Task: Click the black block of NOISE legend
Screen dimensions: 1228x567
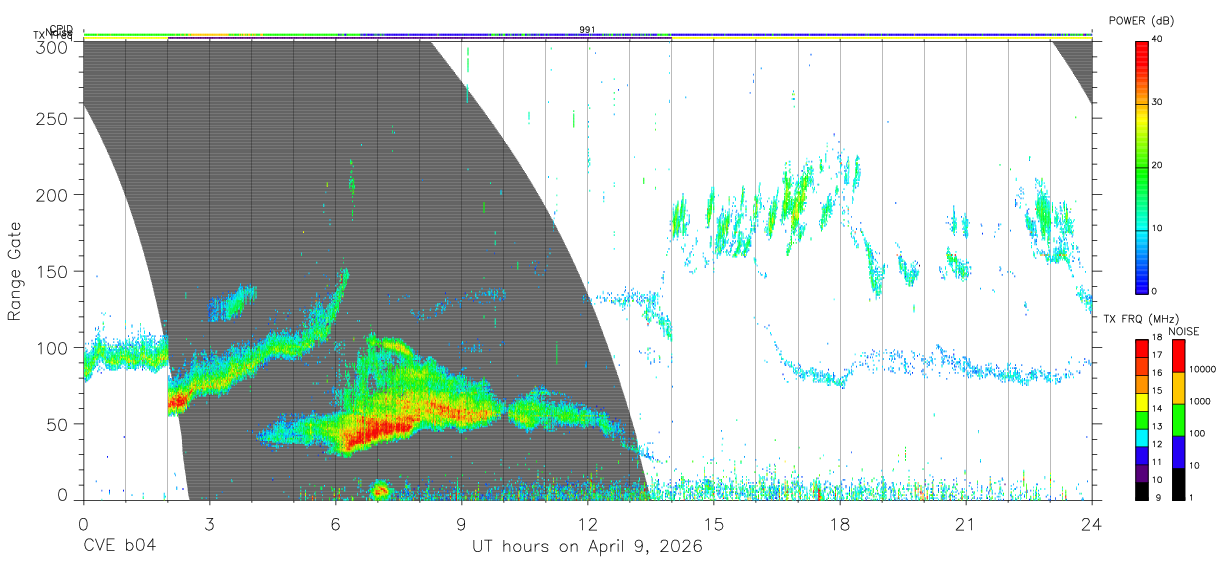Action: (1179, 484)
